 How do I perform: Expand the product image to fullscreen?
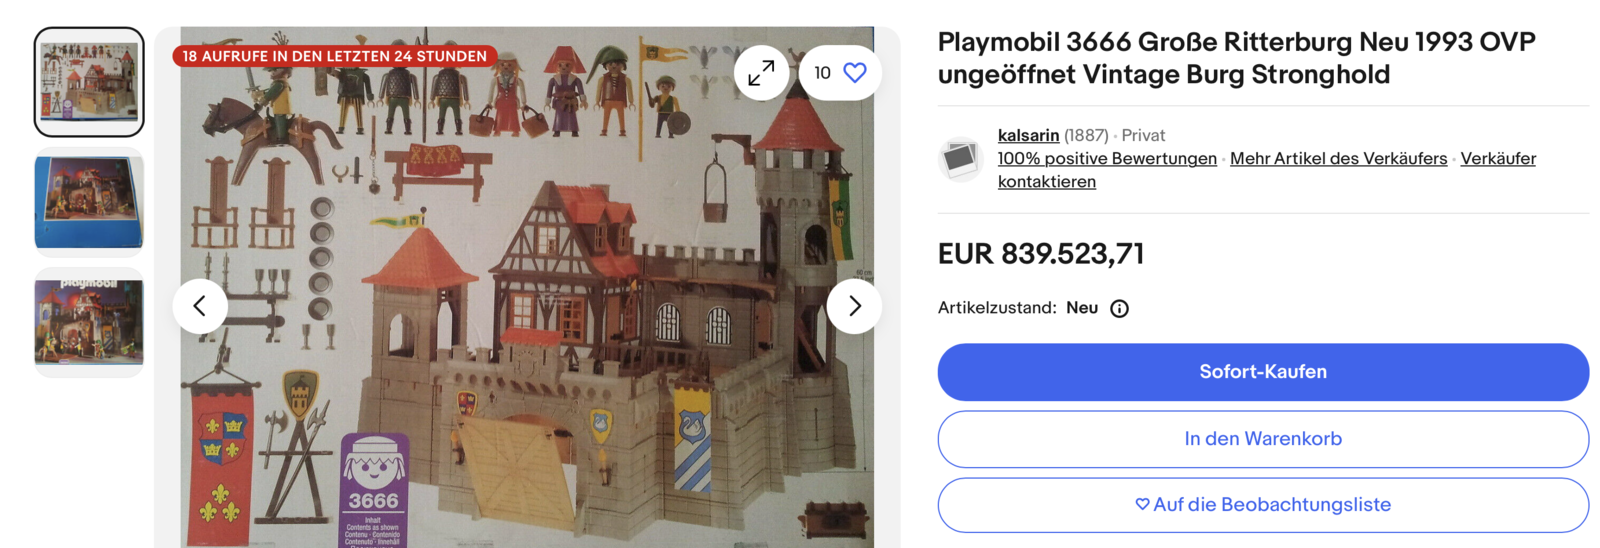point(761,73)
